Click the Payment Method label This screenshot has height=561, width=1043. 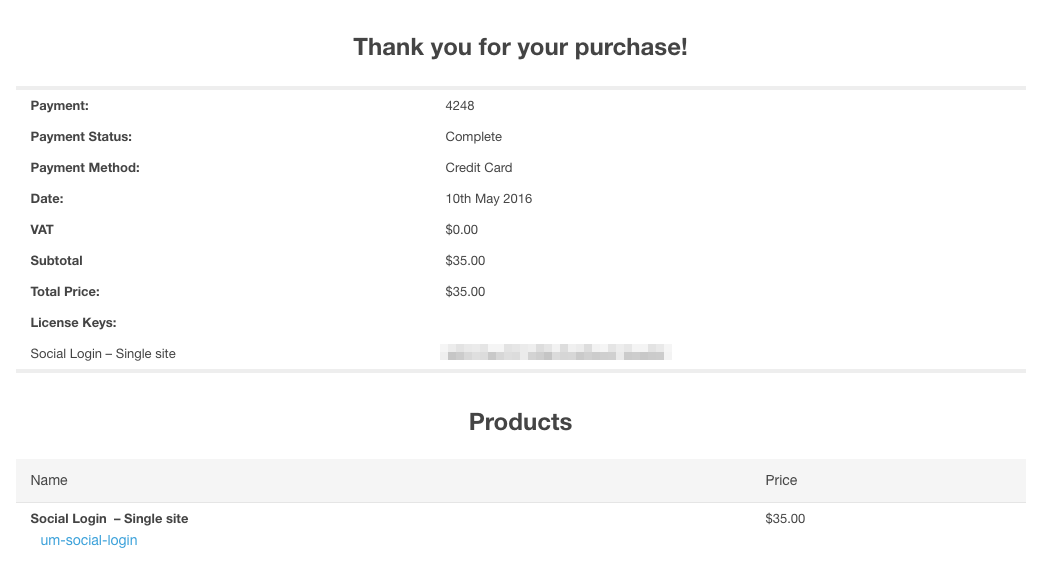click(x=85, y=167)
